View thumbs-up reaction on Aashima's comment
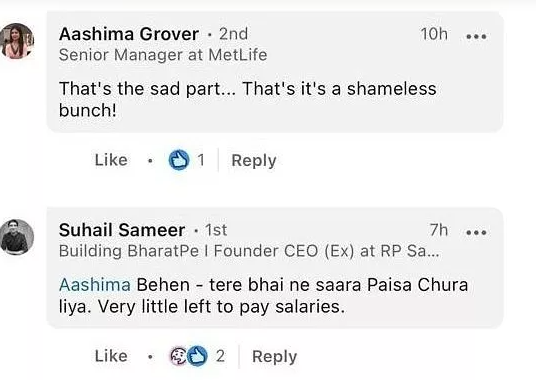This screenshot has width=536, height=389. tap(179, 160)
